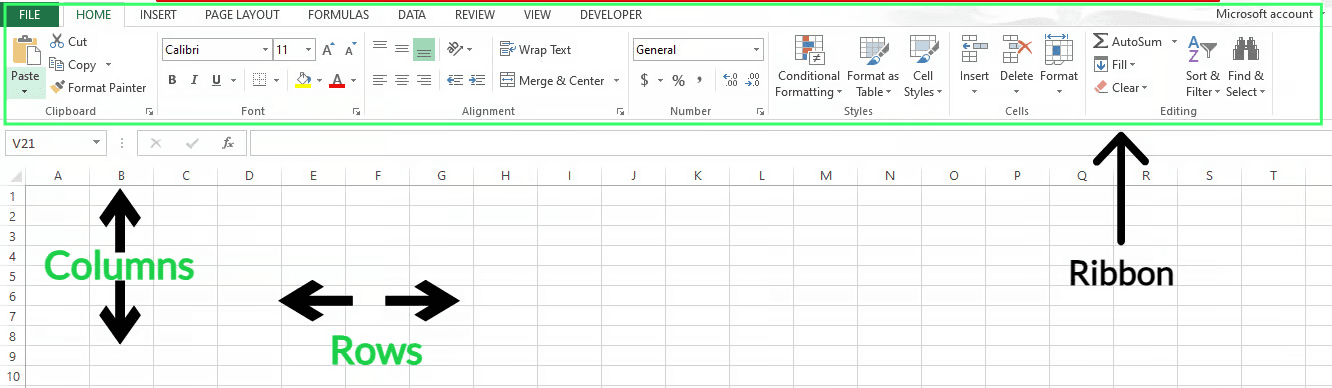The width and height of the screenshot is (1332, 388).
Task: Switch to the REVIEW tab
Action: coord(475,15)
